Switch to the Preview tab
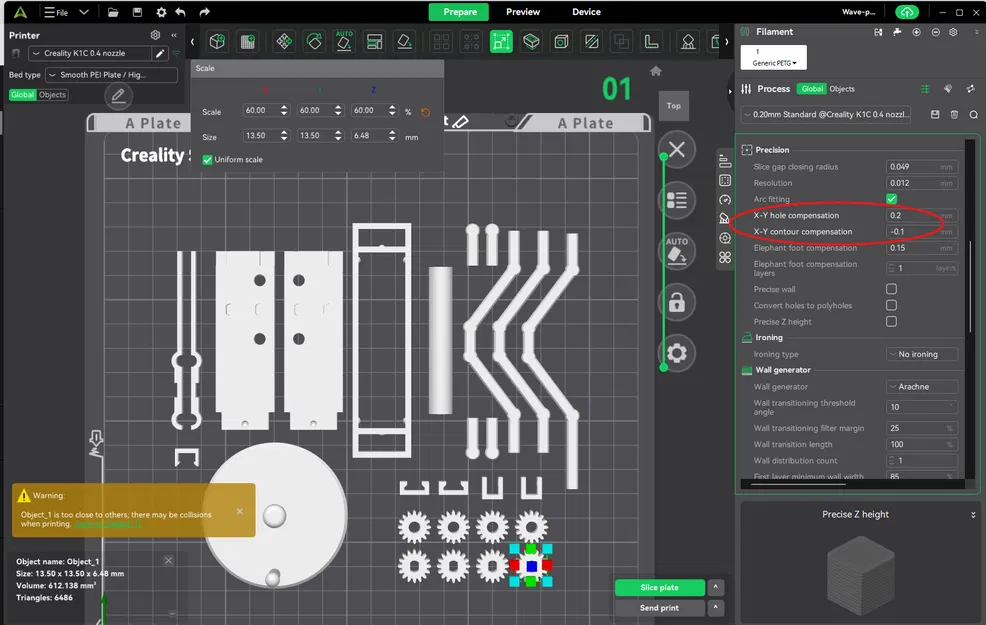This screenshot has width=986, height=625. click(522, 12)
